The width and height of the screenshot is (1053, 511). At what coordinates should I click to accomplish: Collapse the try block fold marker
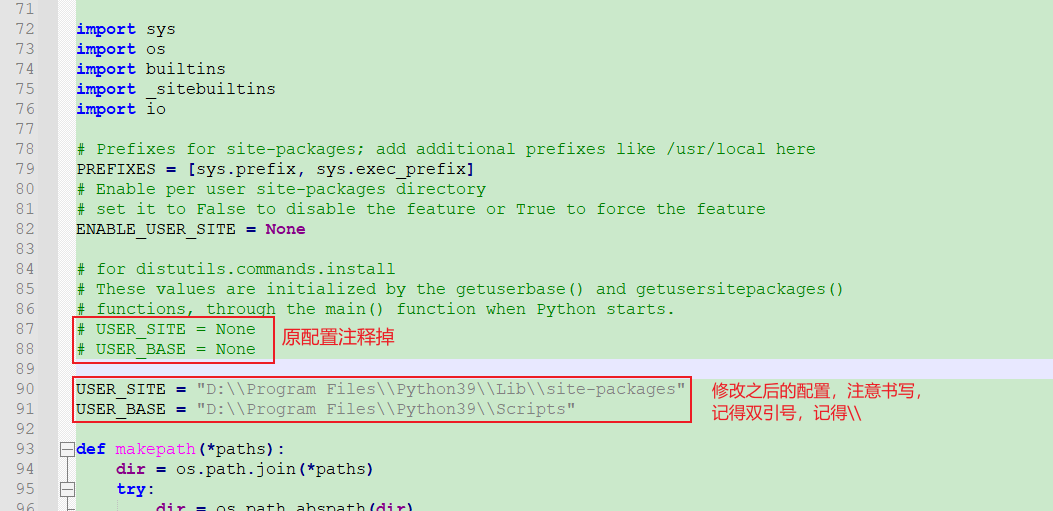[66, 490]
